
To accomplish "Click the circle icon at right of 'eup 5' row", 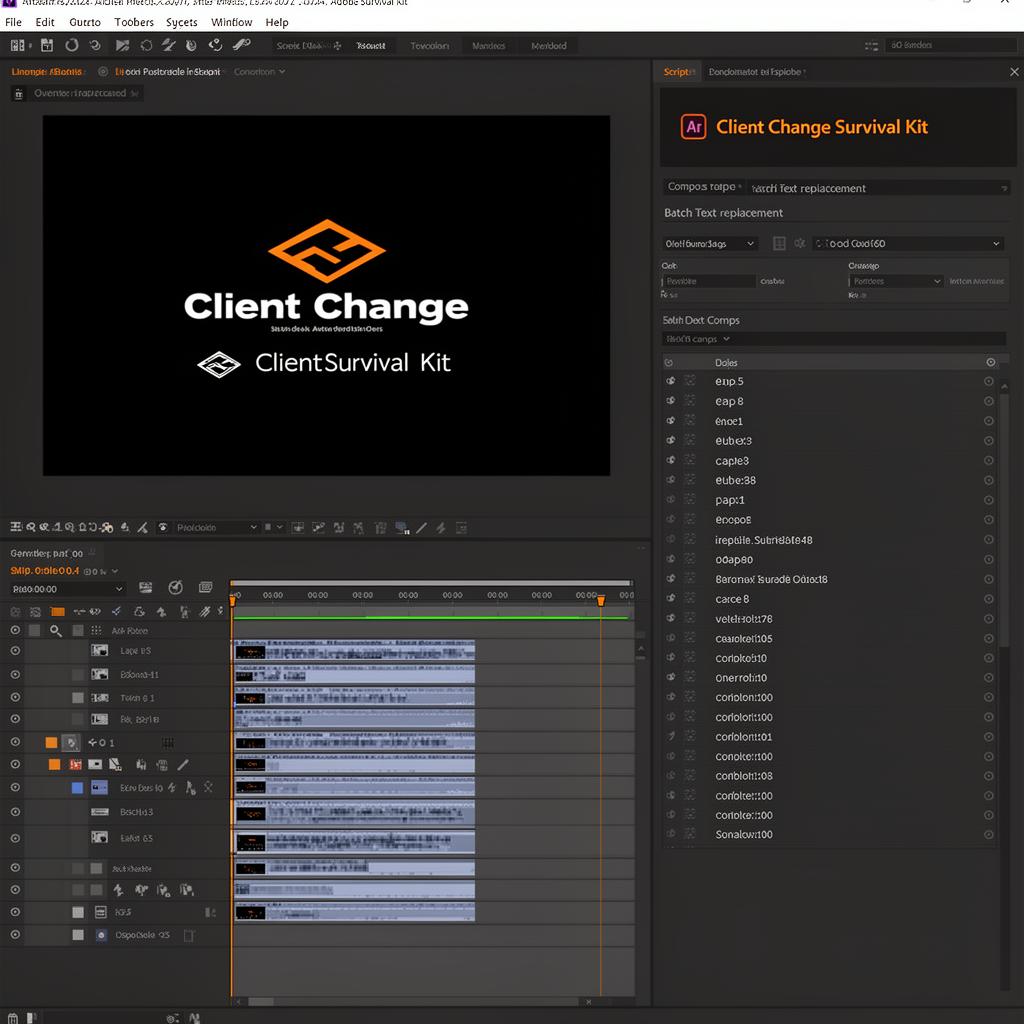I will (989, 381).
